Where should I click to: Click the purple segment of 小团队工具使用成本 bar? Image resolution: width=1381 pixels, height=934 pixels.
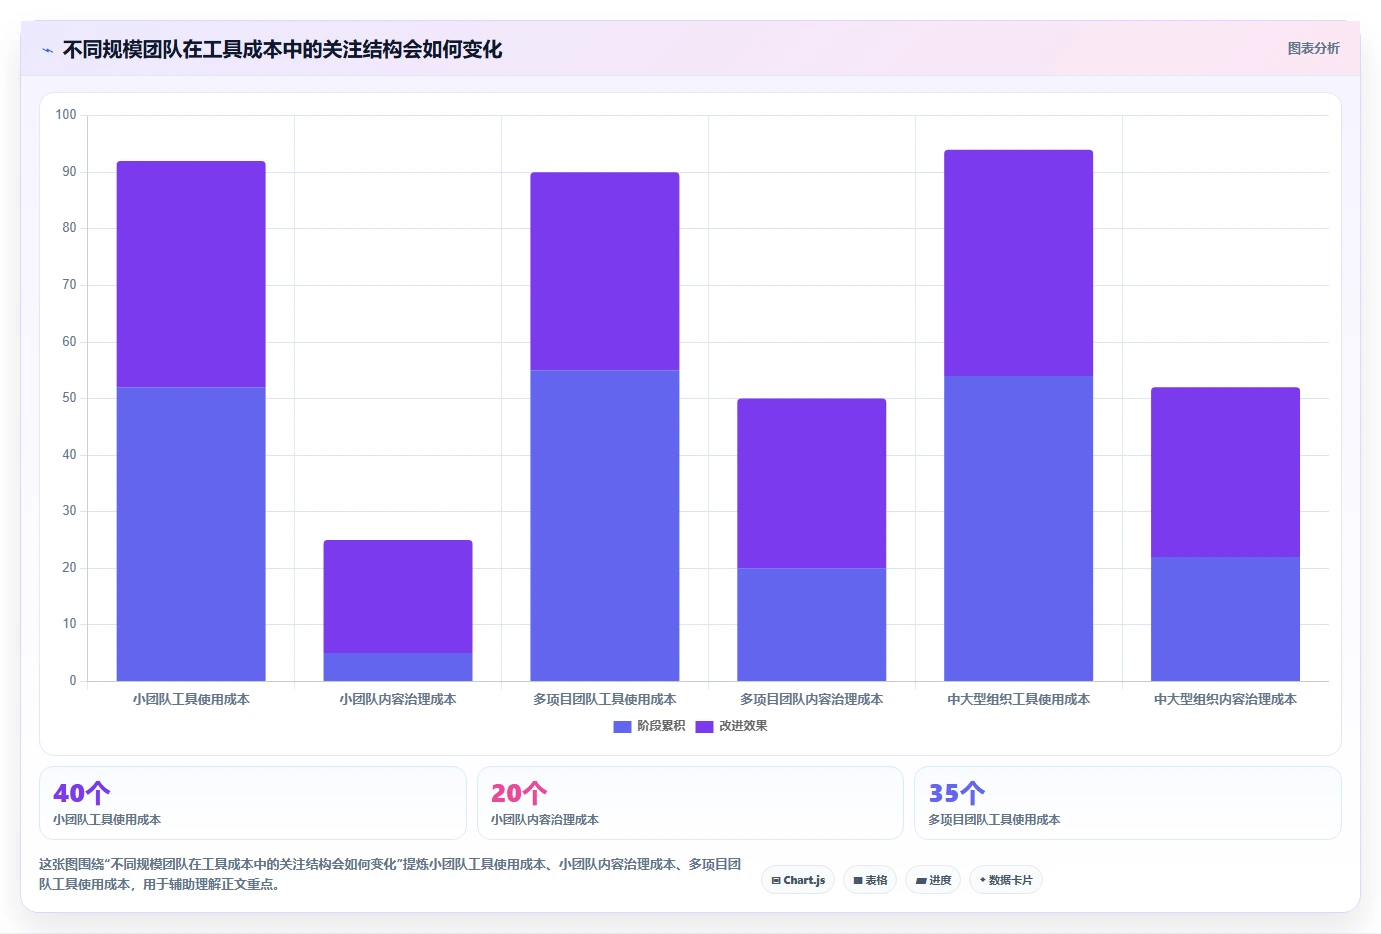pyautogui.click(x=191, y=274)
